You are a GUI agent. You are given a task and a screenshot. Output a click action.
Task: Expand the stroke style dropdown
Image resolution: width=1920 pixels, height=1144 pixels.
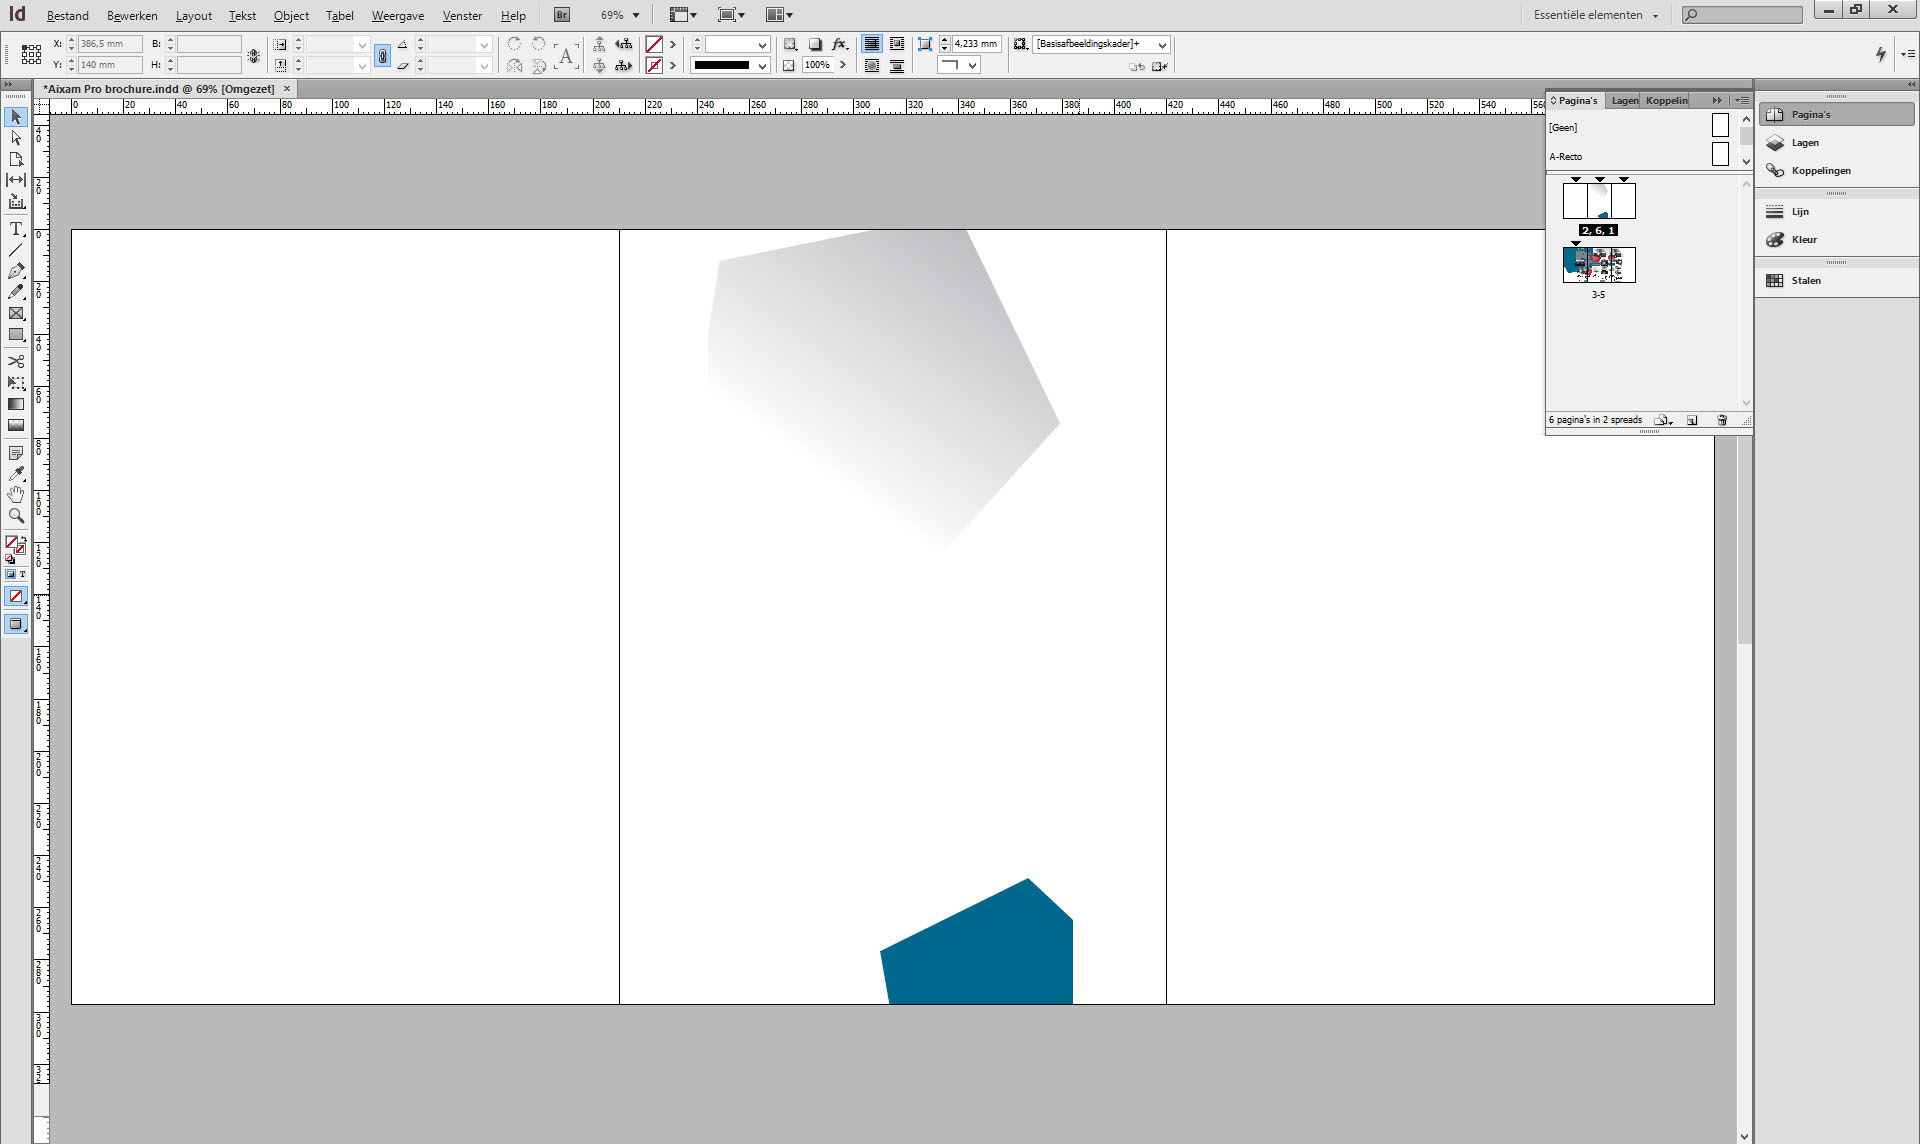pyautogui.click(x=762, y=66)
